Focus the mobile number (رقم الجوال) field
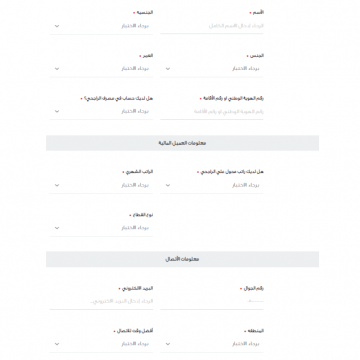This screenshot has width=360, height=360. [212, 301]
